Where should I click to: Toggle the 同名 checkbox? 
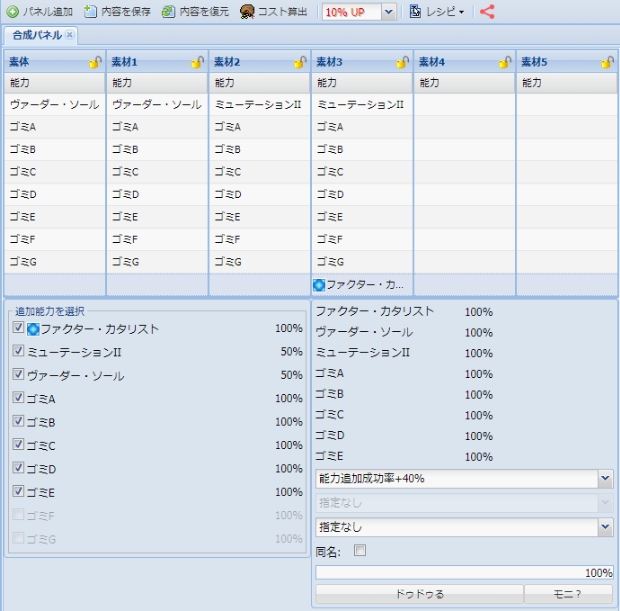pos(360,550)
